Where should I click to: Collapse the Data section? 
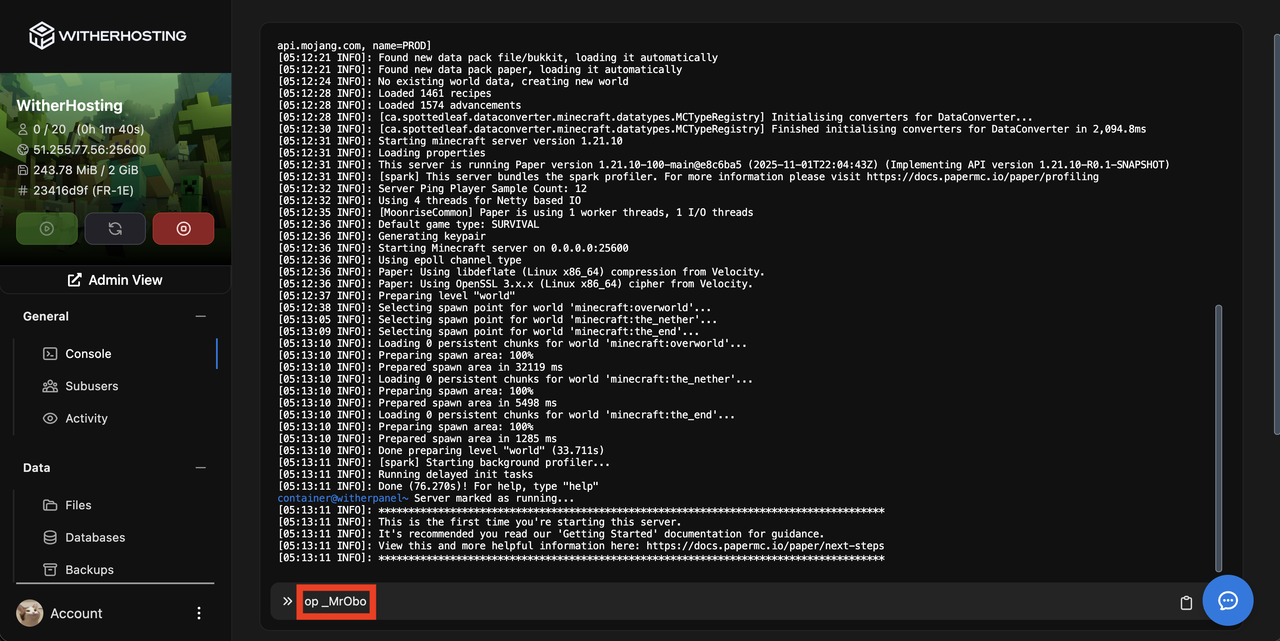[200, 468]
